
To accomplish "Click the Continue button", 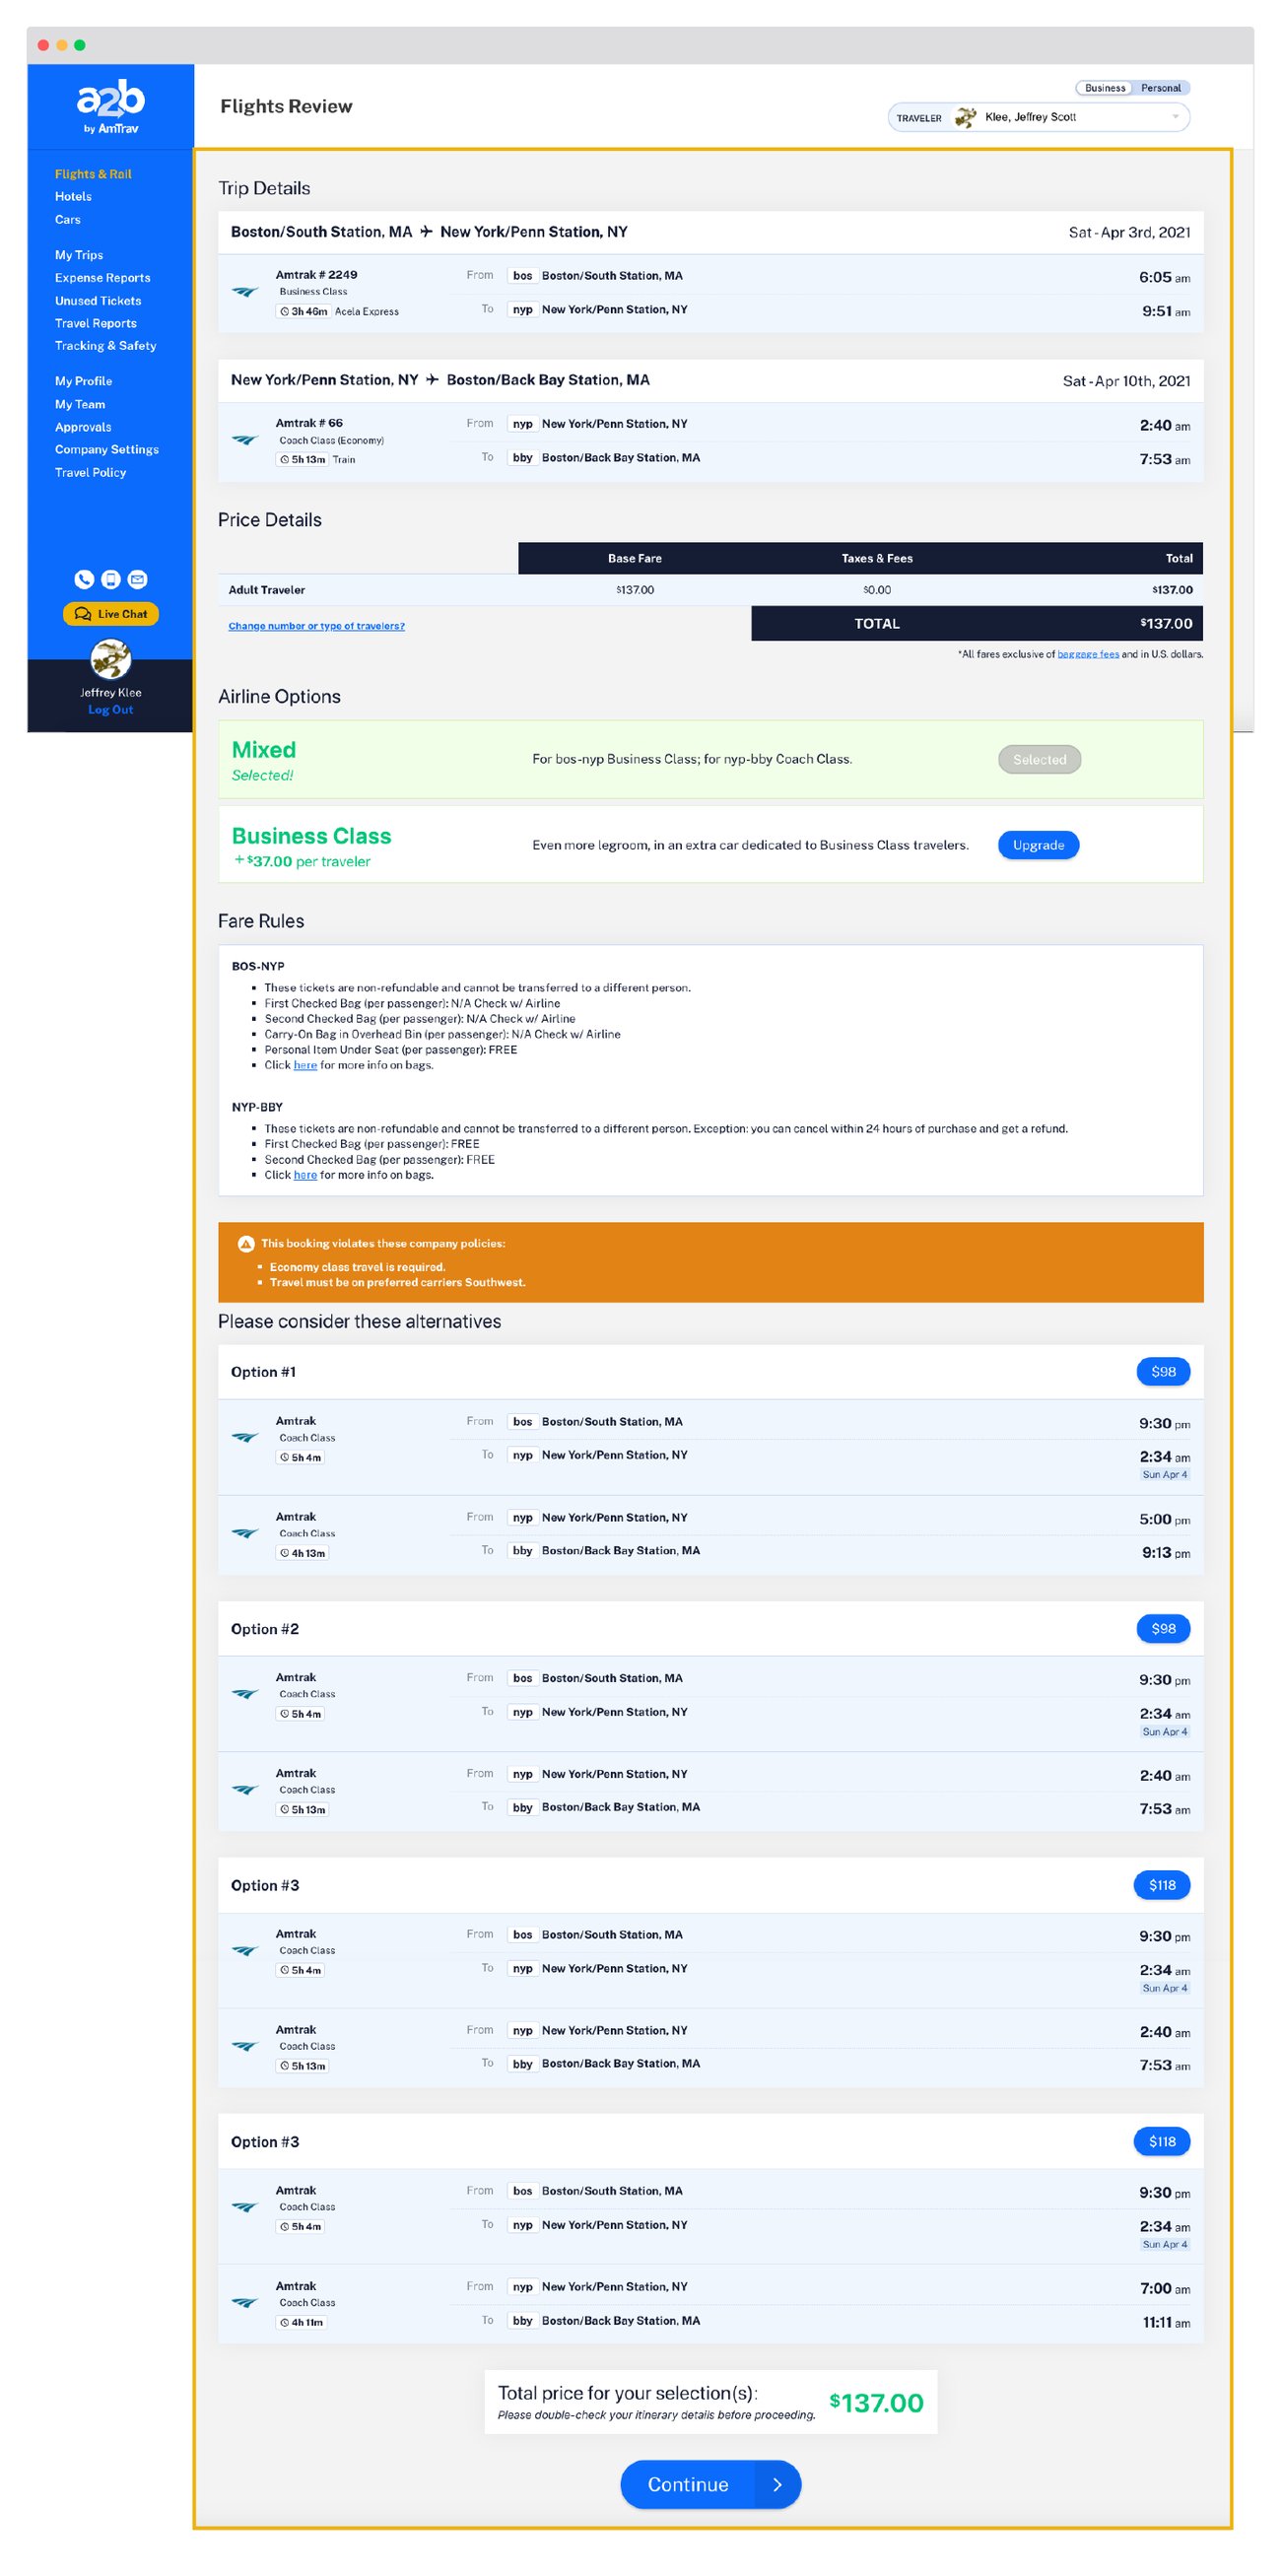I will point(710,2485).
